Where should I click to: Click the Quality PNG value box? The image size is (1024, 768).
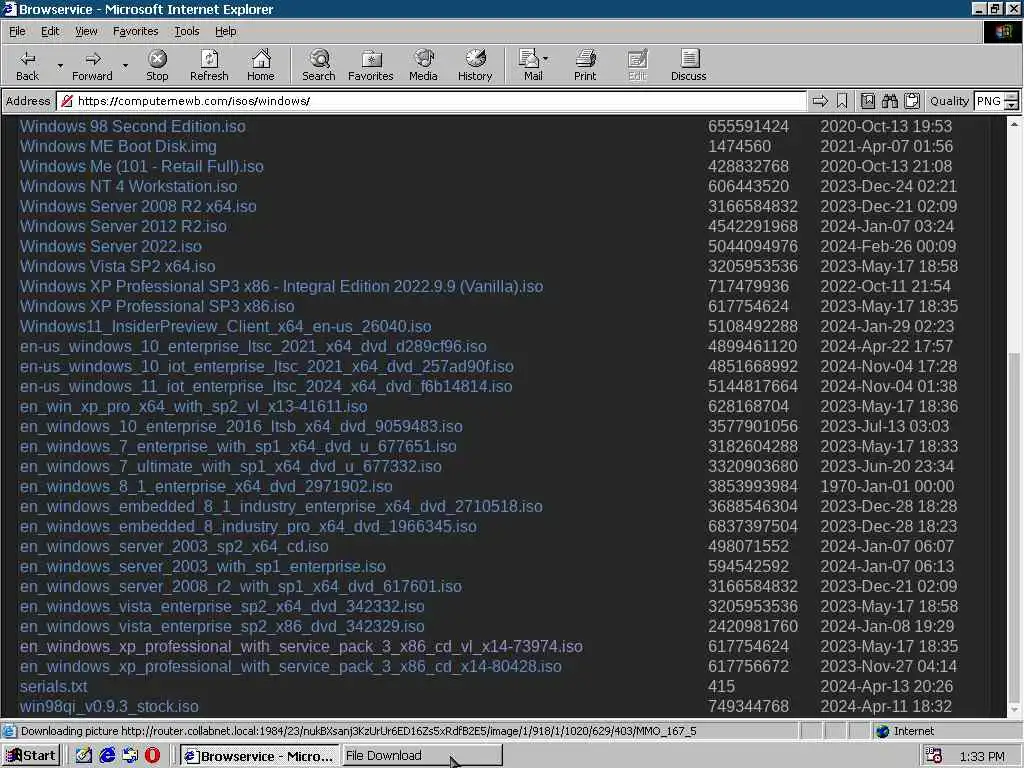988,101
